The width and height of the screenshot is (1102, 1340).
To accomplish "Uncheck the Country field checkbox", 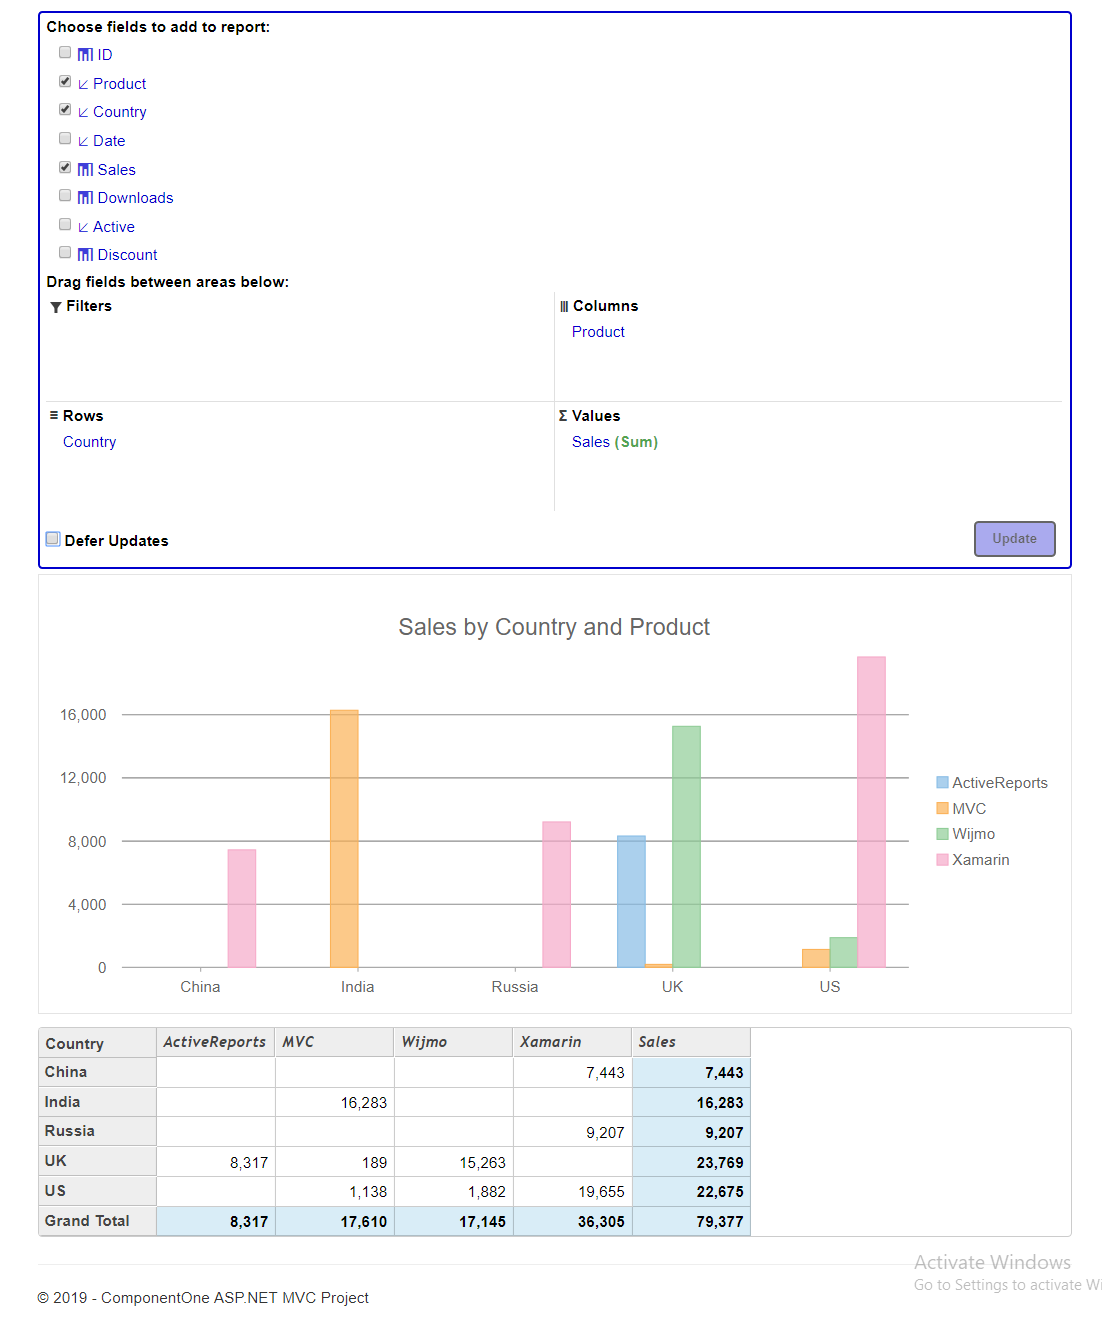I will click(x=65, y=110).
